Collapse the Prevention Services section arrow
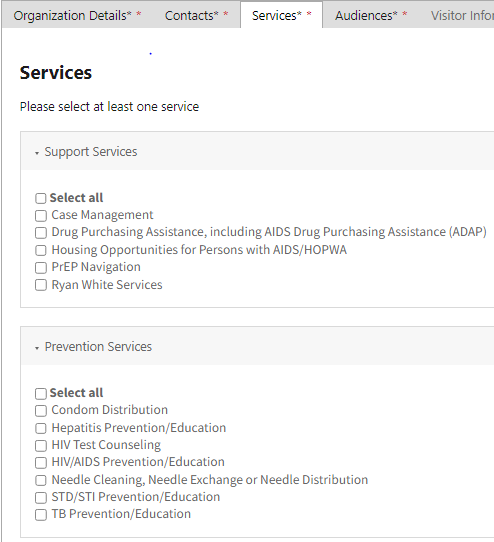 (37, 348)
